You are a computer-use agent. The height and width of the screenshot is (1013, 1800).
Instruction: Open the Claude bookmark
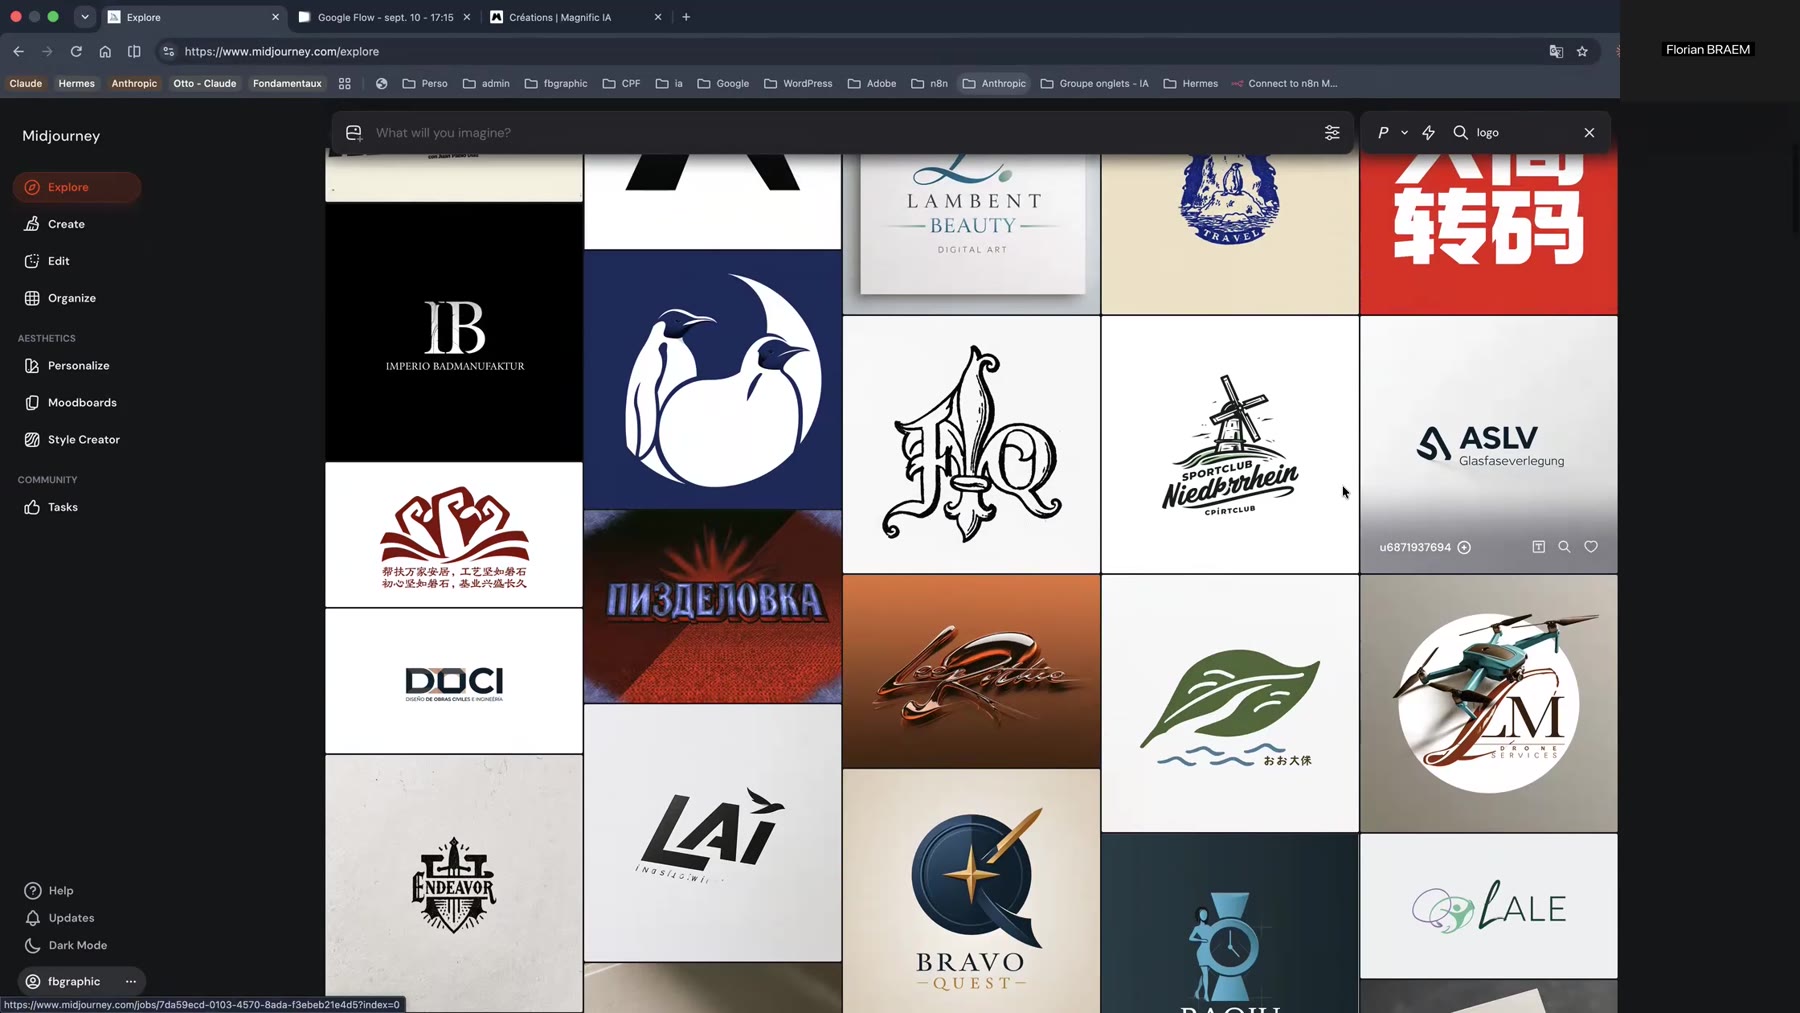pos(26,84)
